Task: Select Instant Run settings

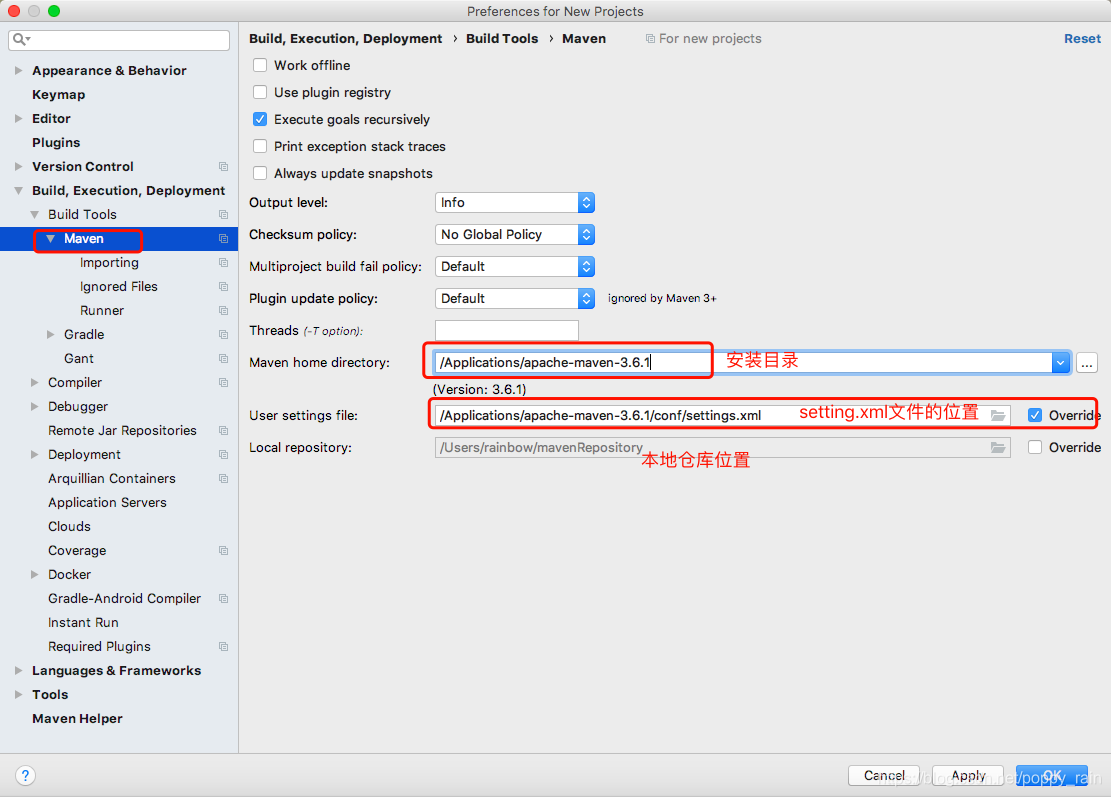Action: coord(83,623)
